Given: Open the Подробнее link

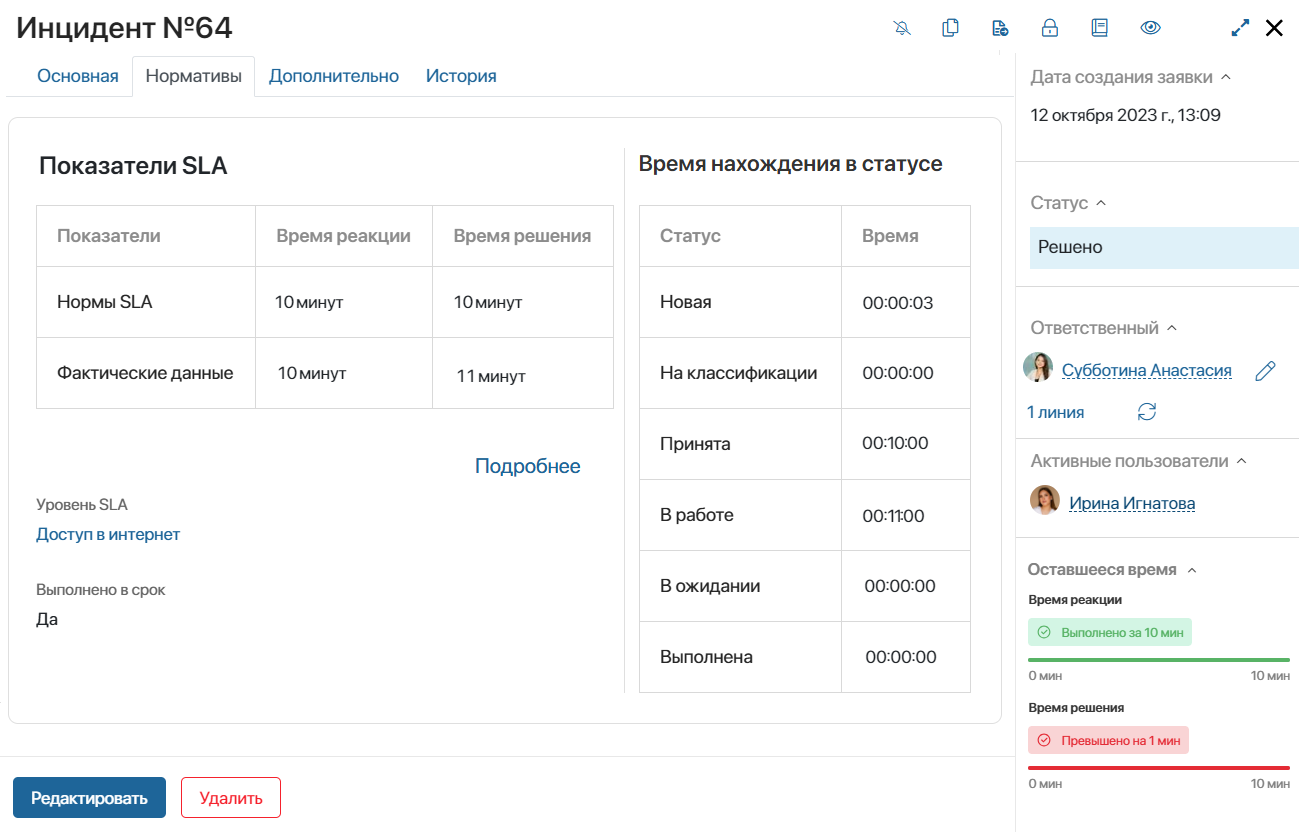Looking at the screenshot, I should tap(528, 466).
